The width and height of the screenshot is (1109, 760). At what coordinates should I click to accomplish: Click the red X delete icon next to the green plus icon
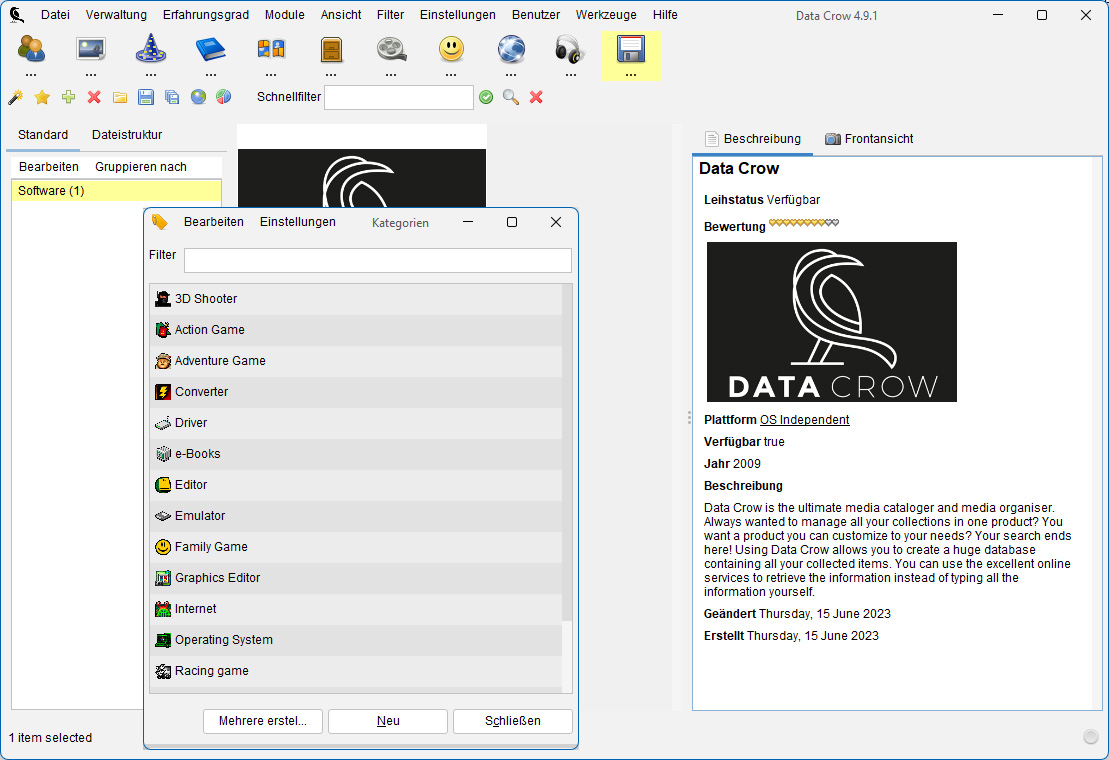click(94, 97)
